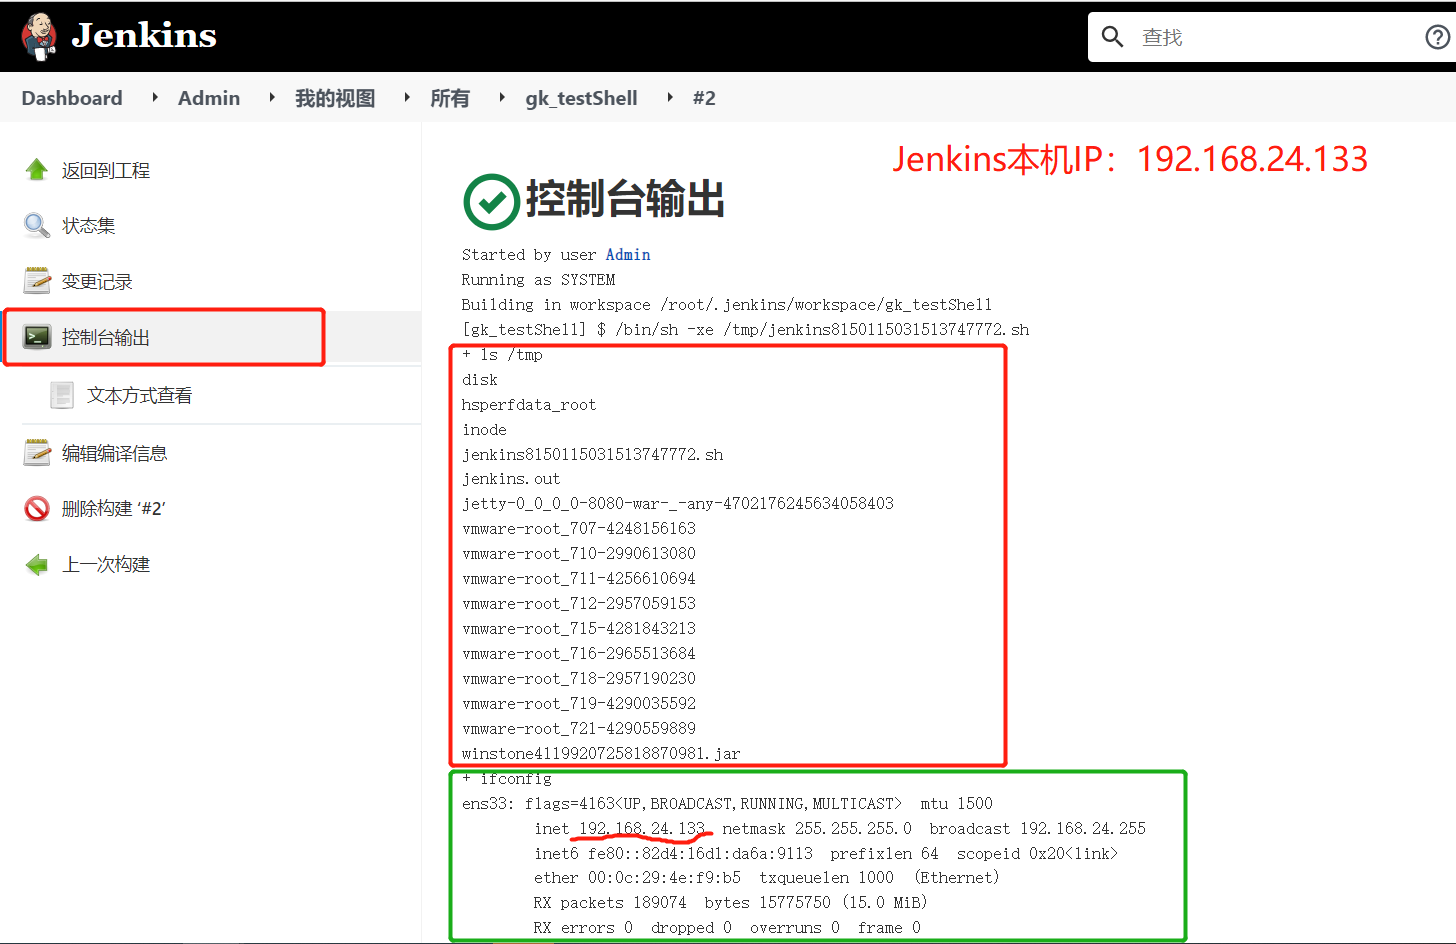Open build #2 breadcrumb

coord(704,98)
